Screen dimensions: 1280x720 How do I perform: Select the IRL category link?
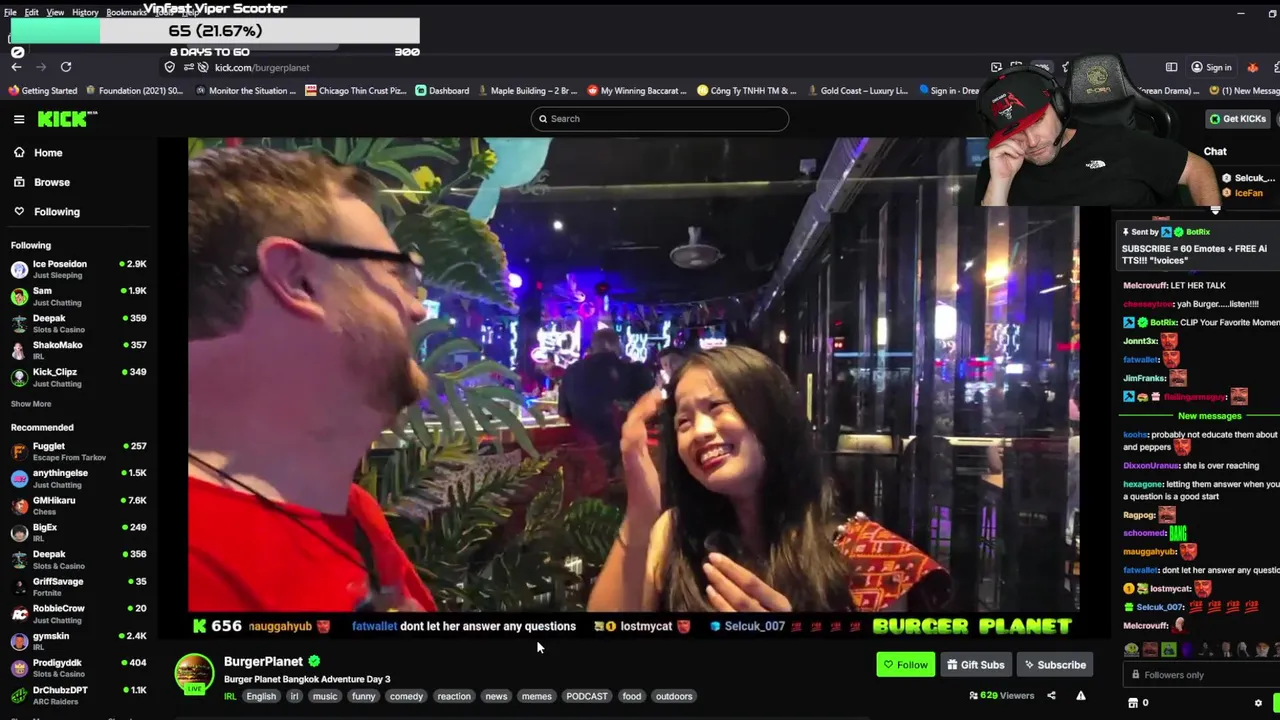[x=230, y=697]
